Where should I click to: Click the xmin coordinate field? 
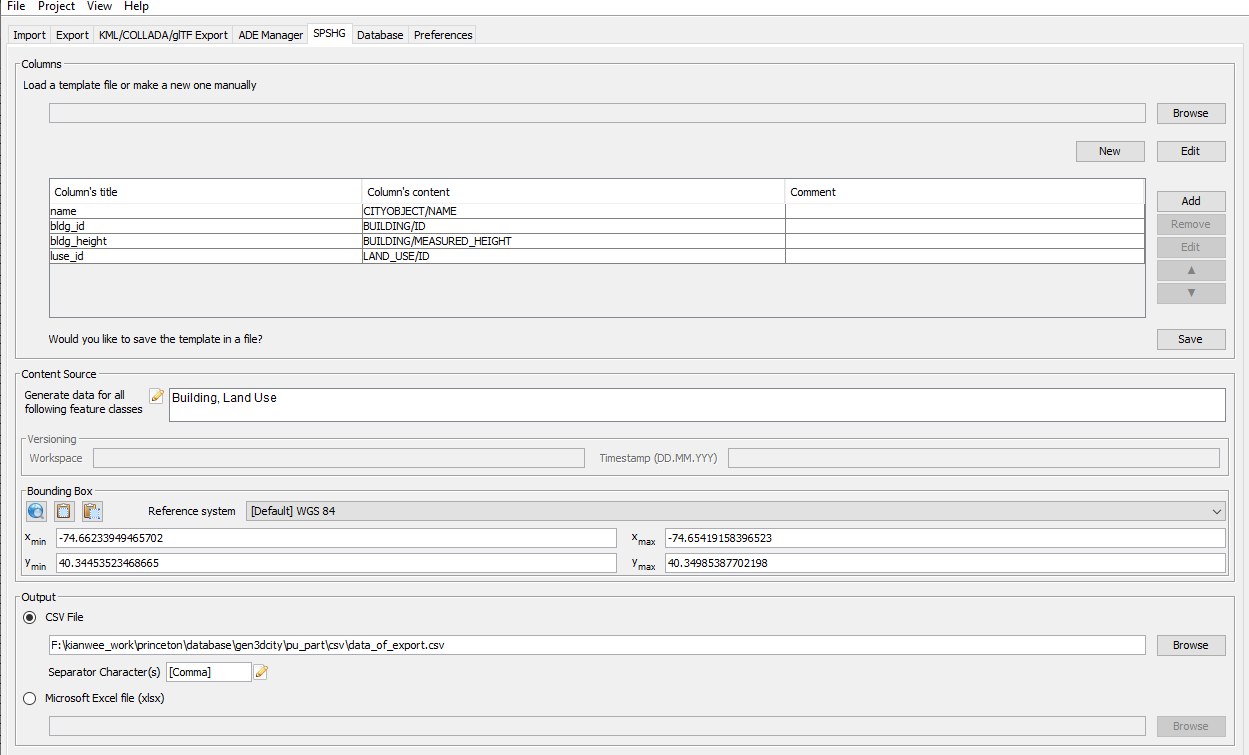pyautogui.click(x=336, y=538)
